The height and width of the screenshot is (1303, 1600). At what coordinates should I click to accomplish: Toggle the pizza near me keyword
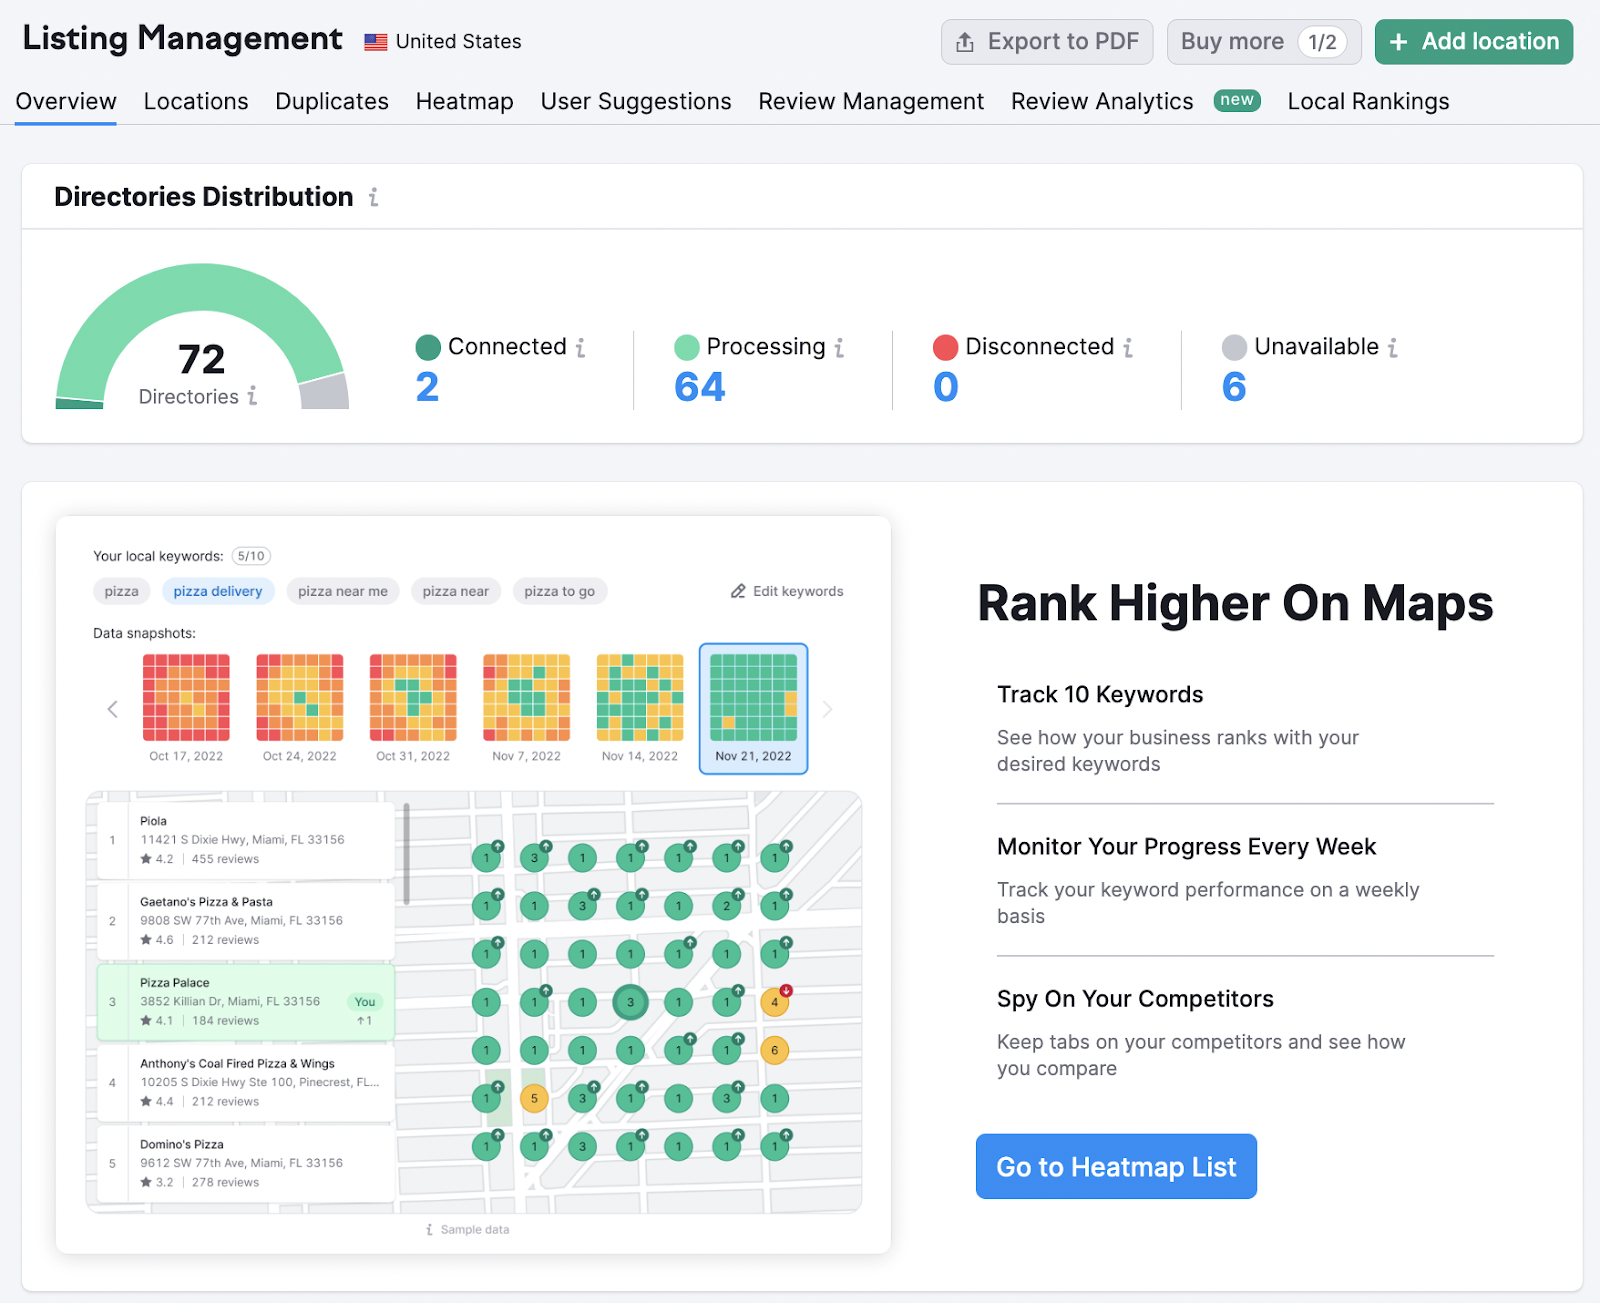click(x=342, y=591)
